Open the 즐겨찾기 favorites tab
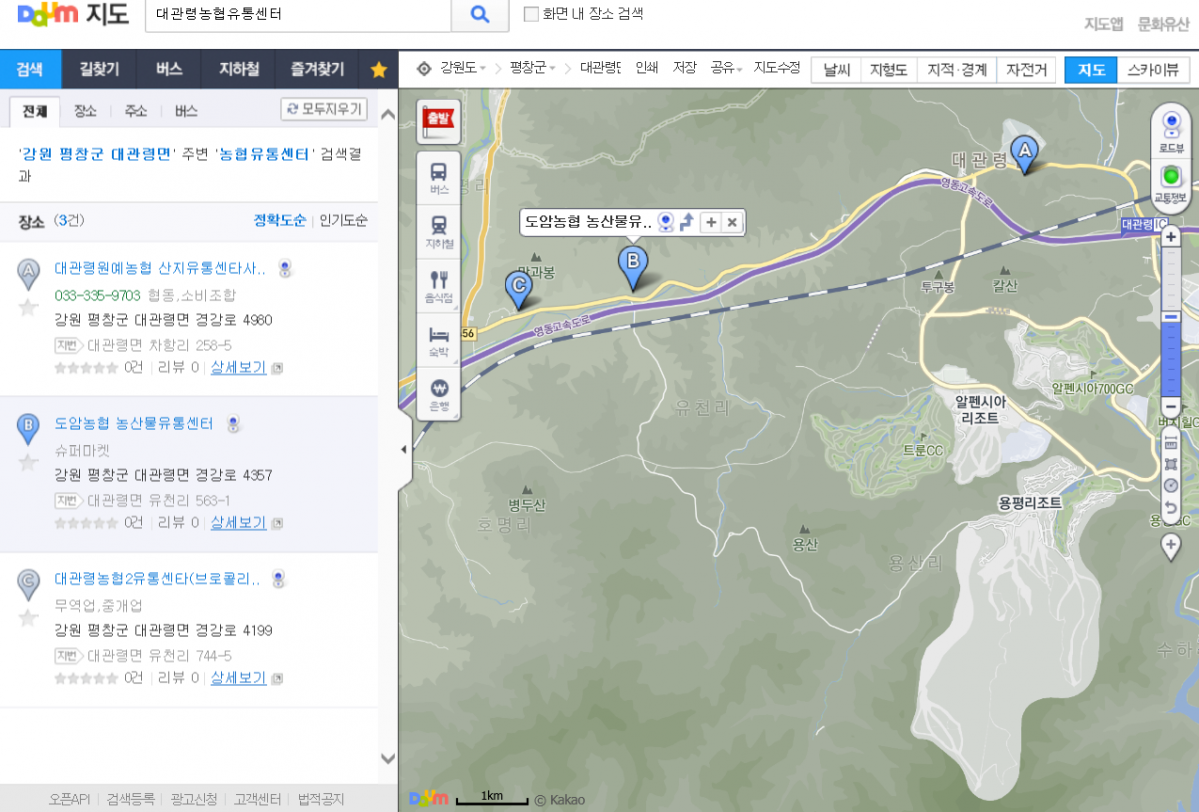Viewport: 1199px width, 812px height. pyautogui.click(x=317, y=70)
